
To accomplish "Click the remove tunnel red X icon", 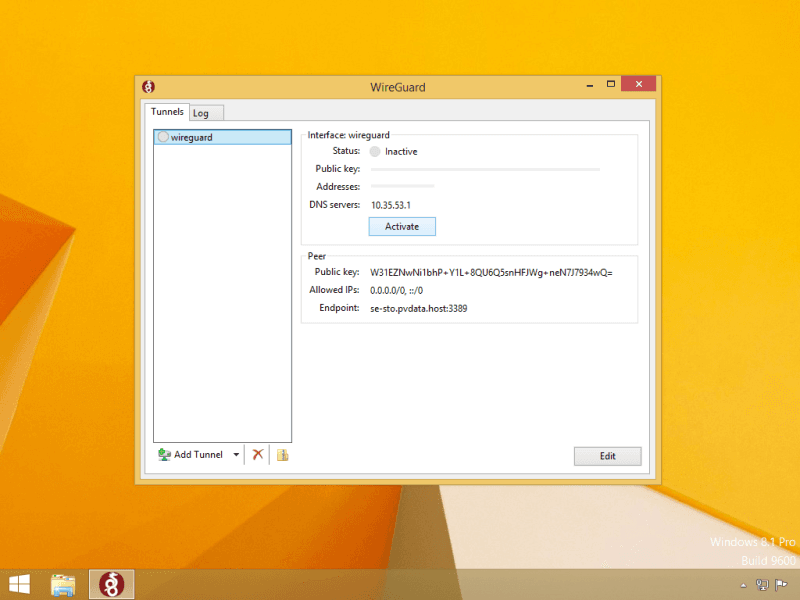I will [x=257, y=455].
